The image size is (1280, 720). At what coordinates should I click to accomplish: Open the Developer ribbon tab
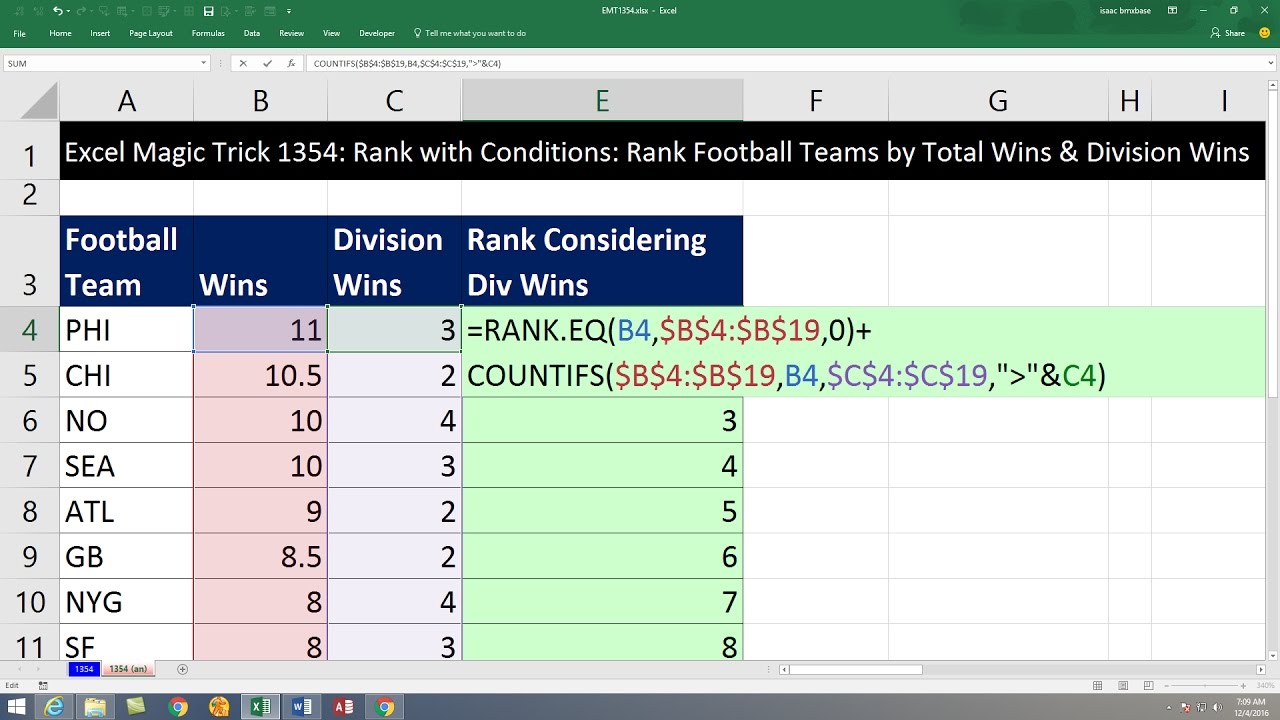(377, 33)
